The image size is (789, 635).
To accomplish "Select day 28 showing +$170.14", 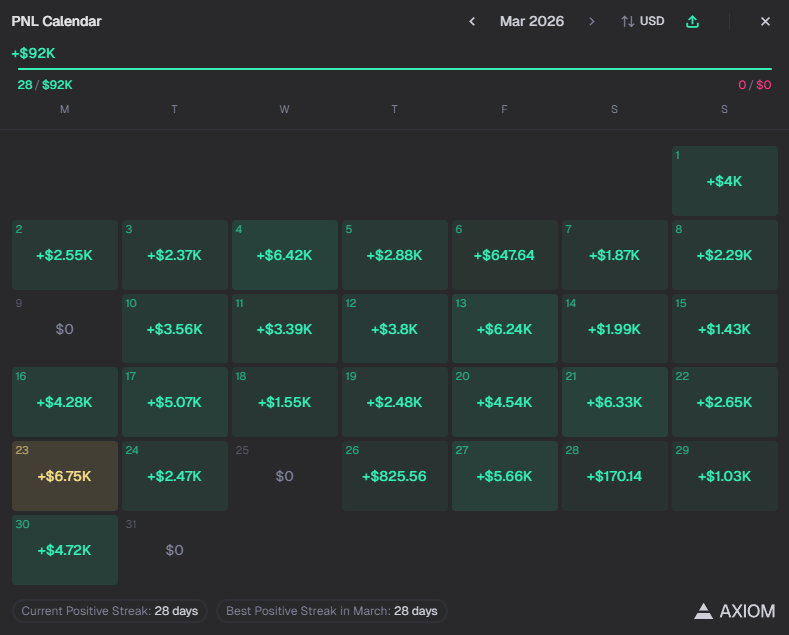I will 614,476.
